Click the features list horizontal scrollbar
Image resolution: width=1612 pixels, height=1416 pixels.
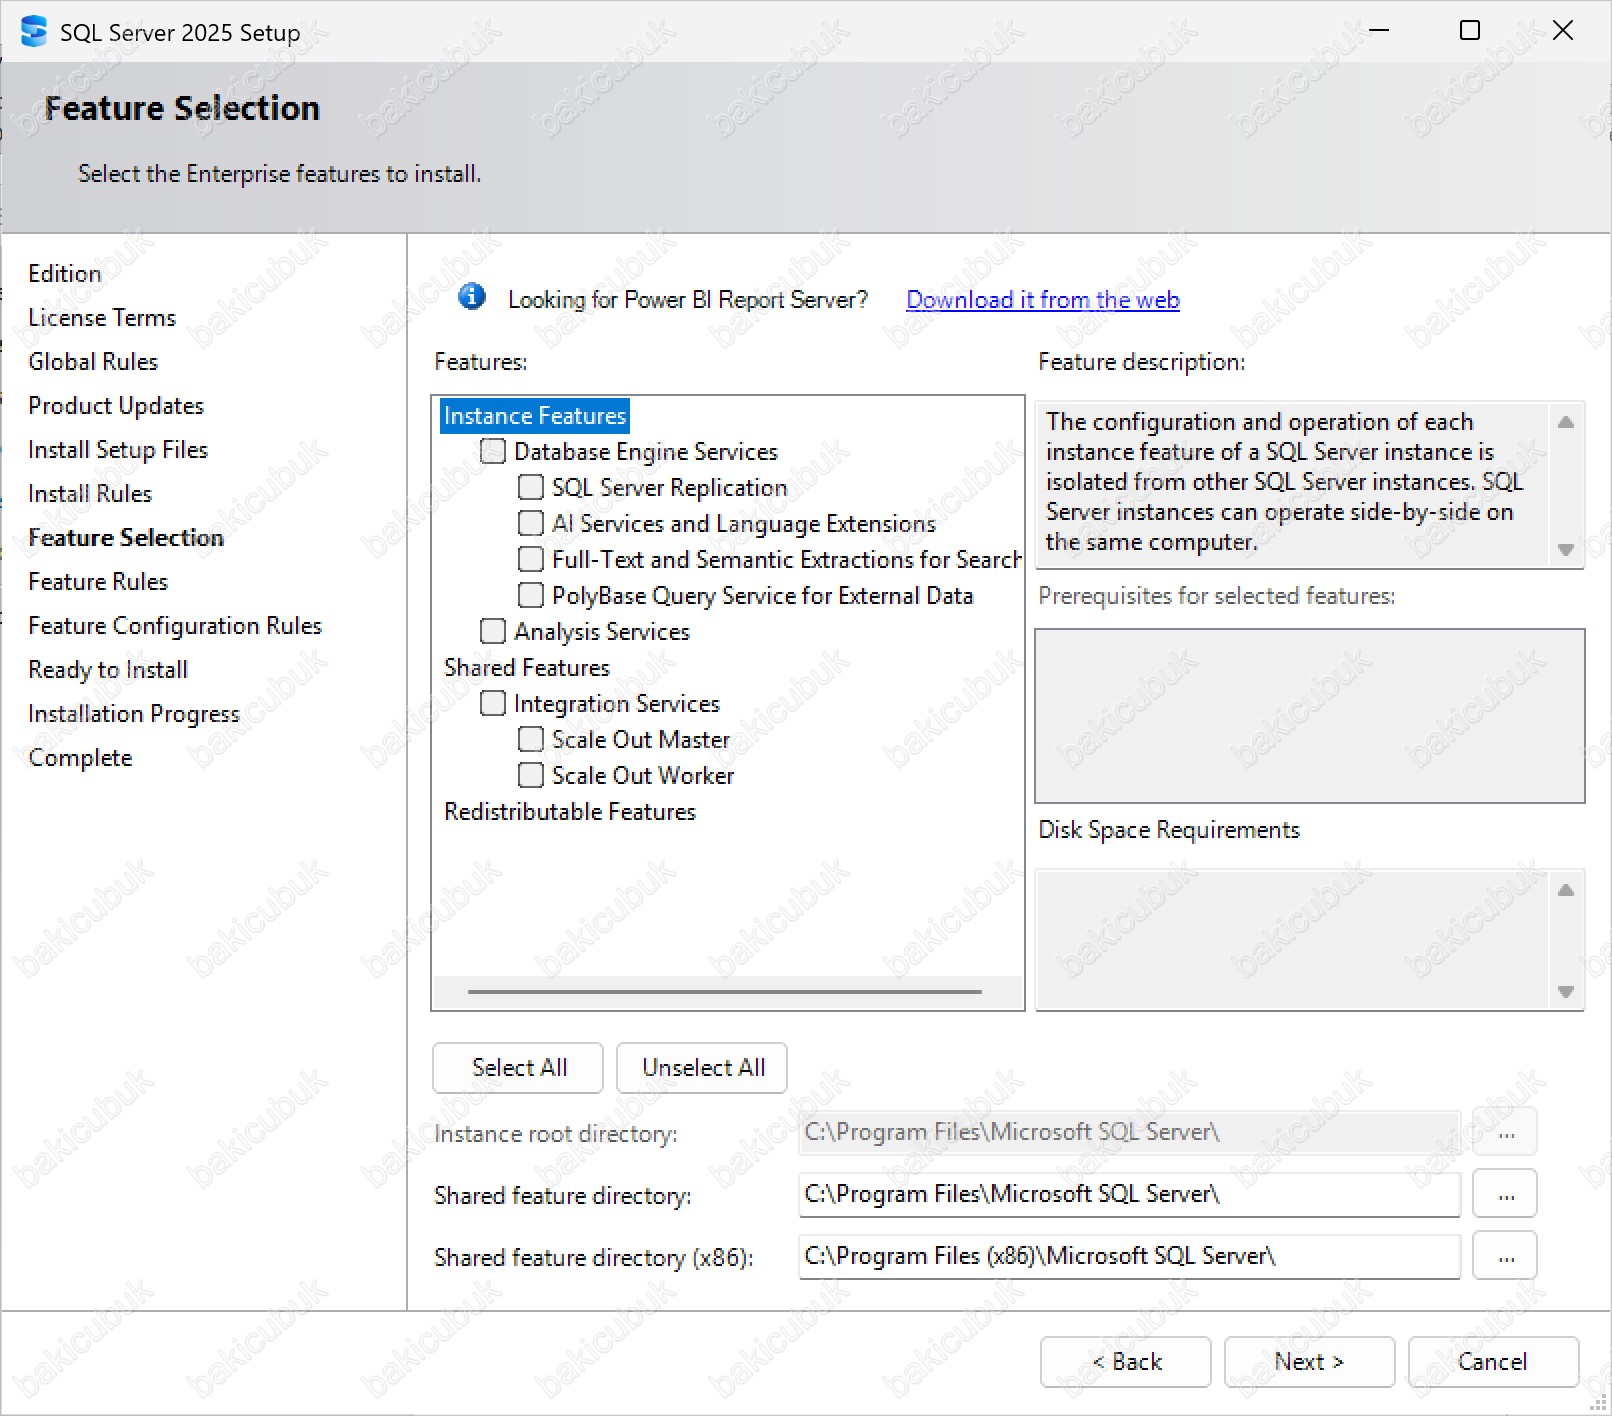(724, 992)
